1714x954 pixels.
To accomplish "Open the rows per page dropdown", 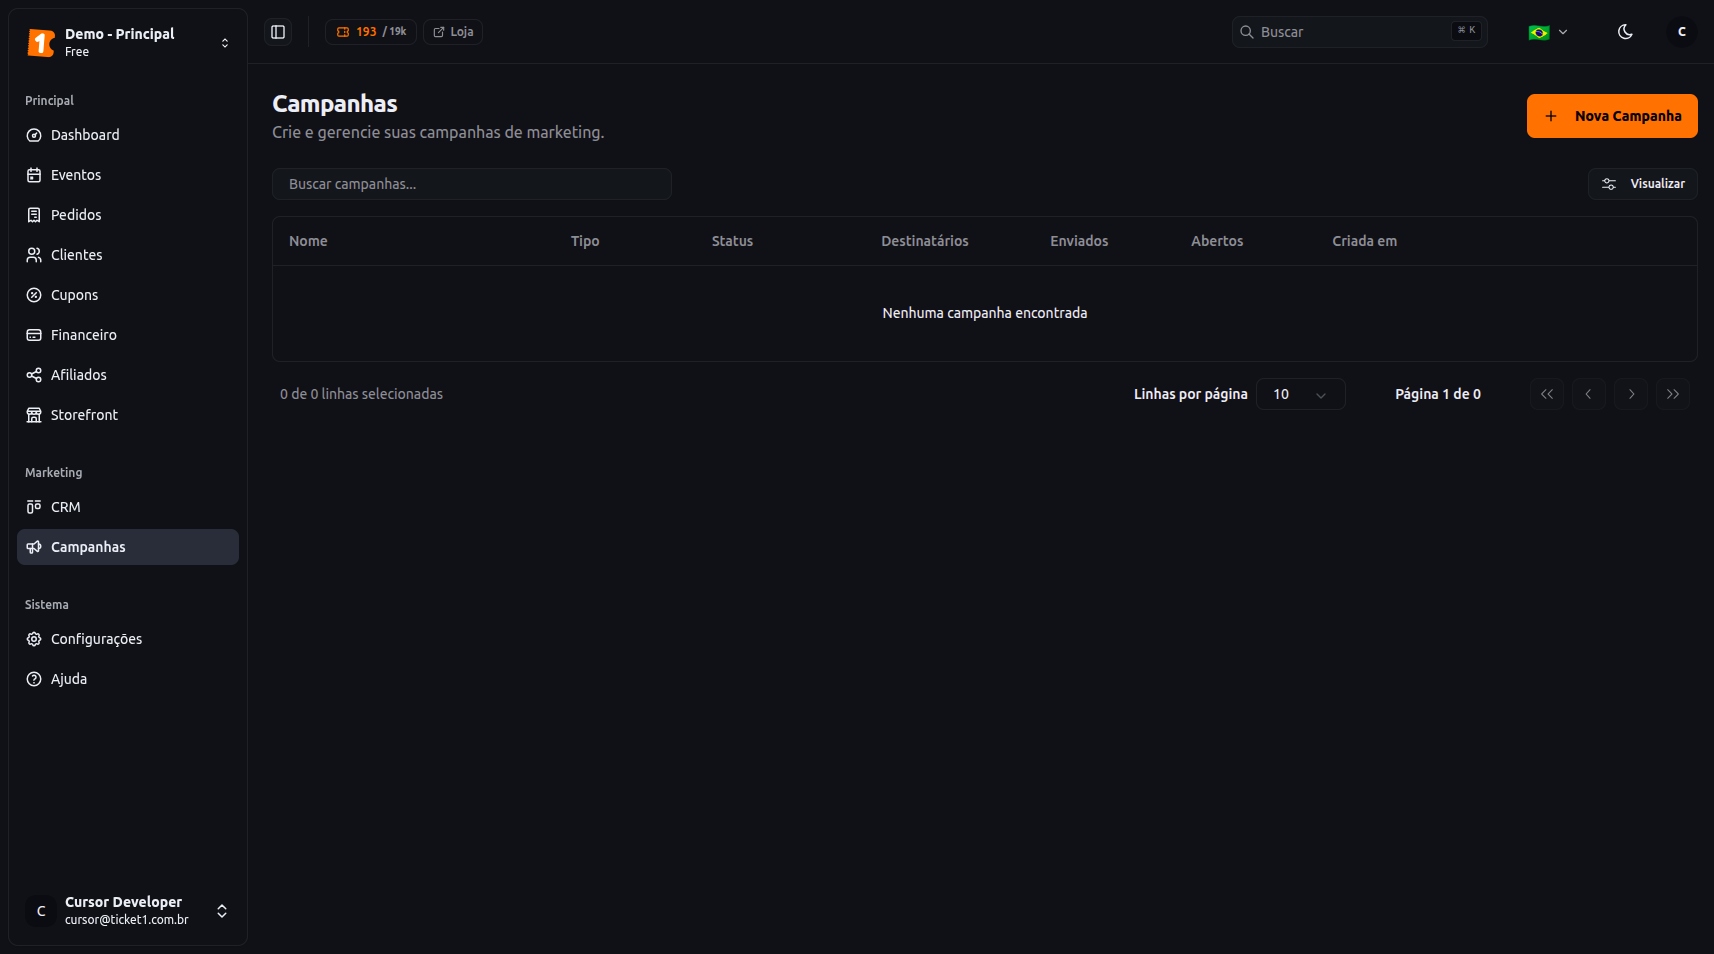I will pos(1300,394).
